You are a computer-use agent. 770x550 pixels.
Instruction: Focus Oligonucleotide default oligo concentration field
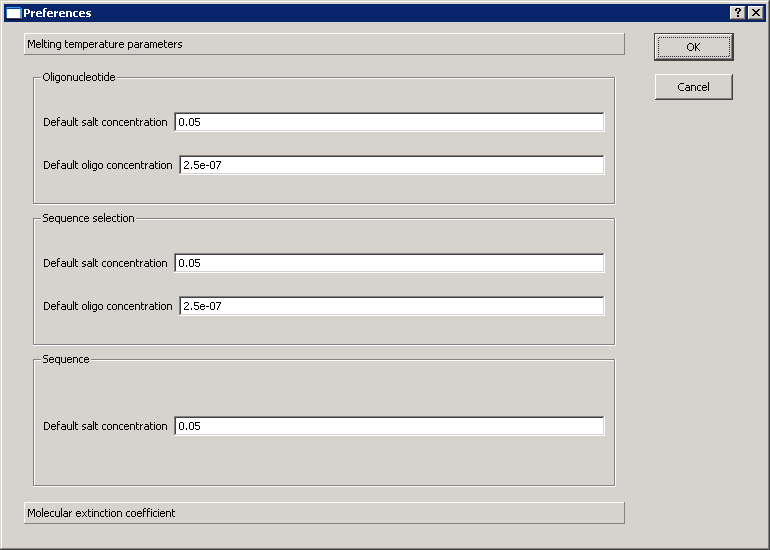pos(392,165)
